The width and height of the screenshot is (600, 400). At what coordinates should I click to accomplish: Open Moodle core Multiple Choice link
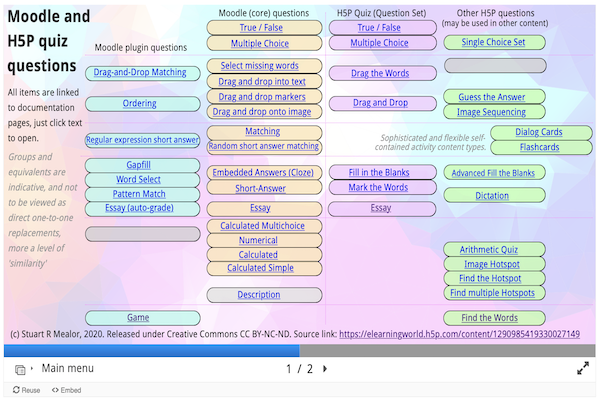point(260,43)
